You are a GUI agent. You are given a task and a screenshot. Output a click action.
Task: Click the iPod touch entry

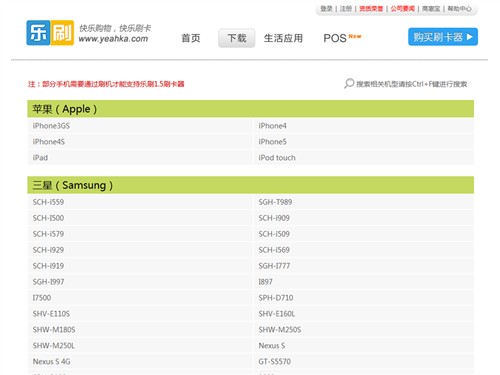(277, 157)
